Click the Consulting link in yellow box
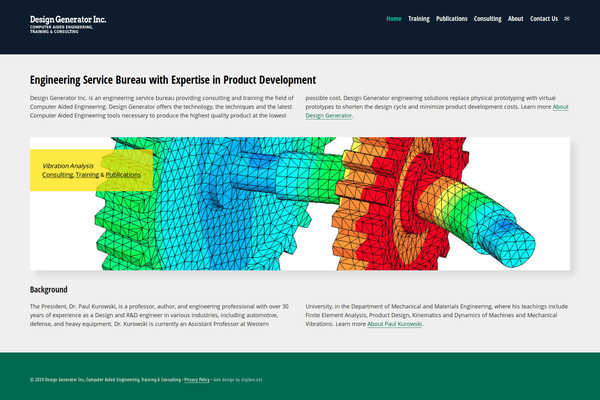The image size is (600, 400). coord(57,175)
